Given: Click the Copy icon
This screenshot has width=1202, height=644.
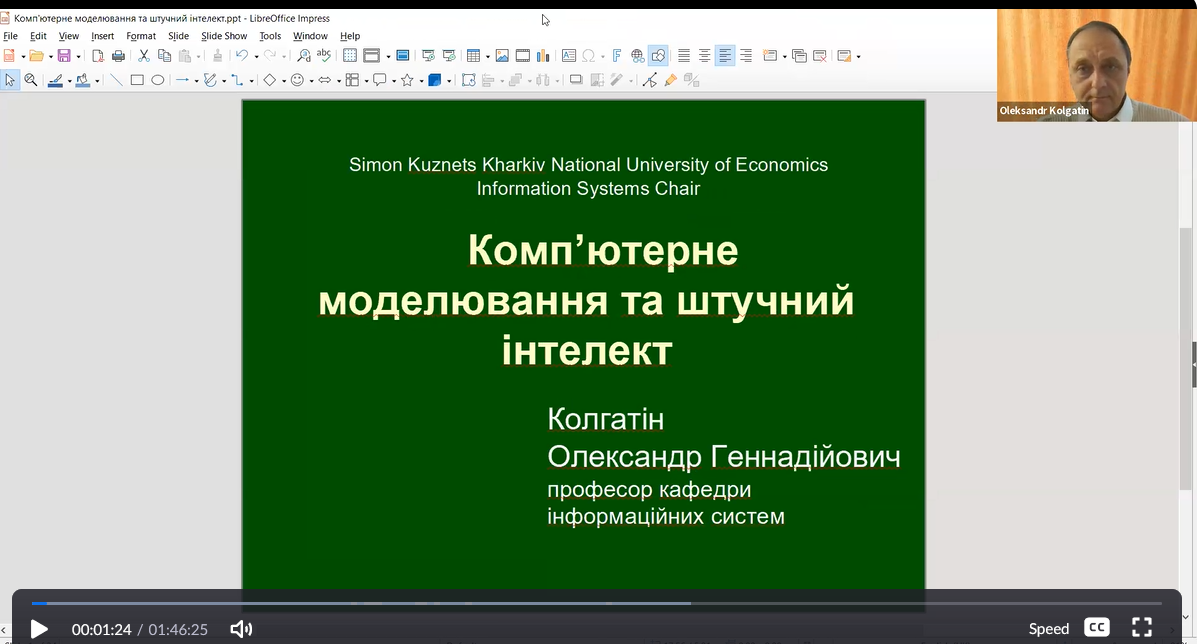Looking at the screenshot, I should click(x=164, y=56).
